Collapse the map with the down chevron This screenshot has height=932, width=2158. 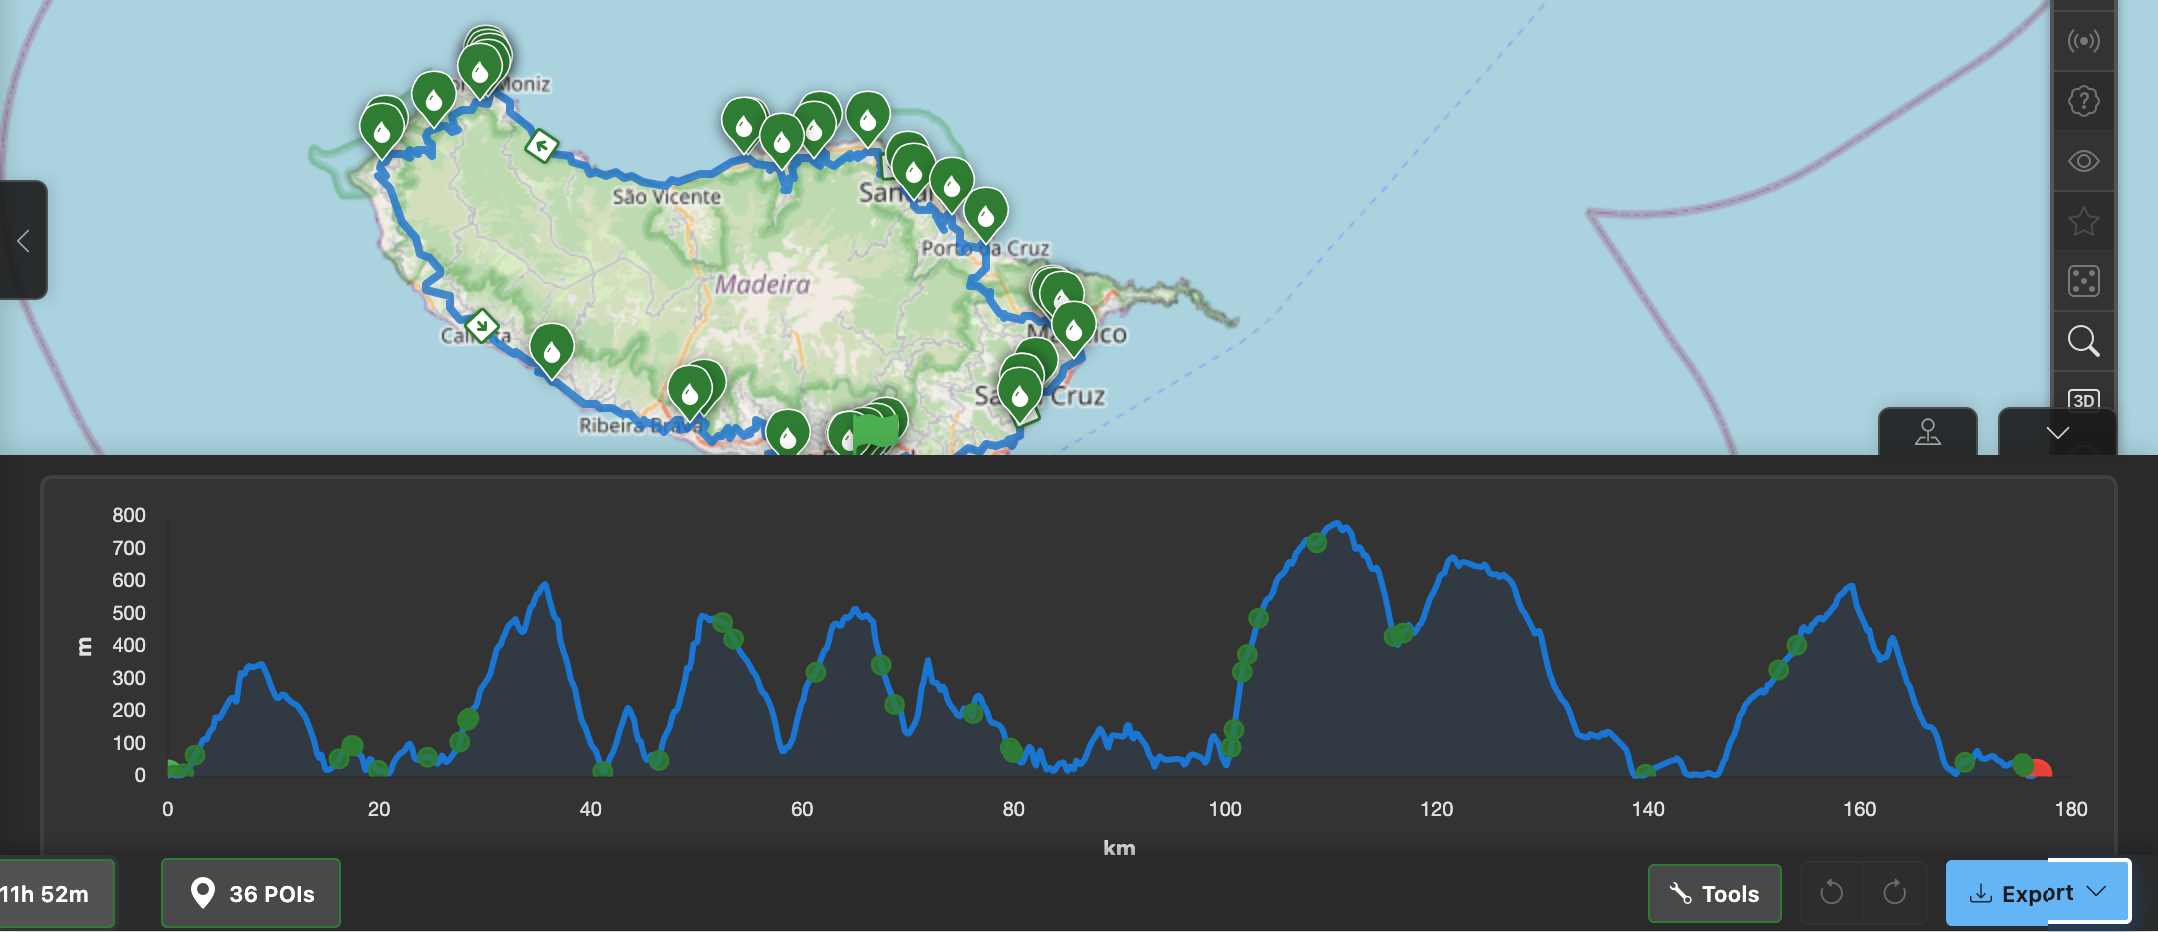point(2056,433)
